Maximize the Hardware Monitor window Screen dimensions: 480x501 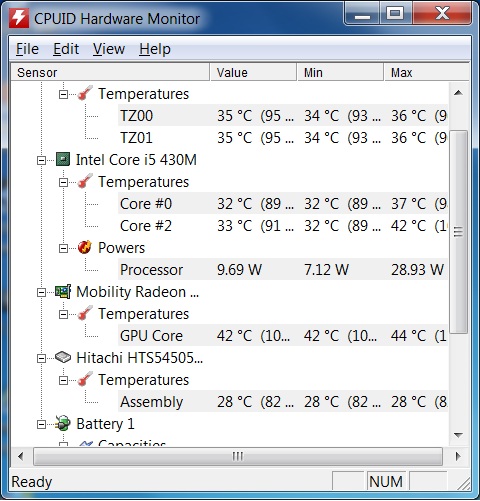pyautogui.click(x=395, y=14)
